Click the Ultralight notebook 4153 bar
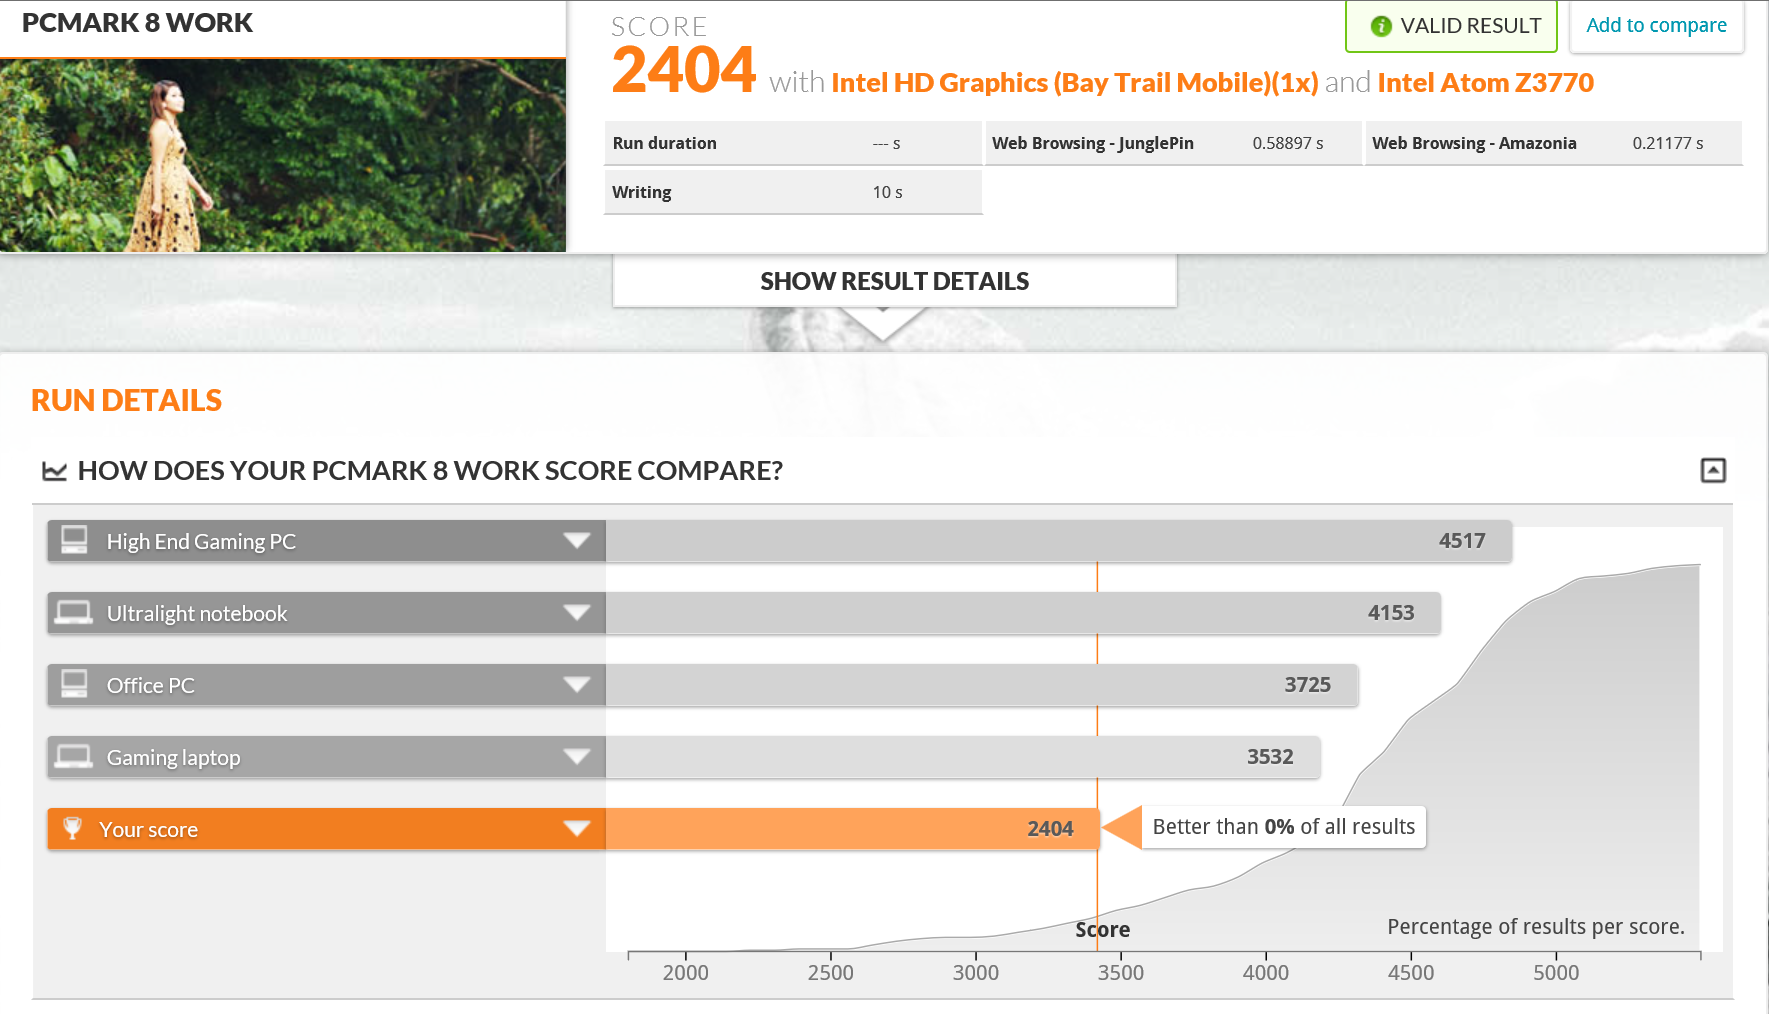The image size is (1769, 1014). (1023, 613)
